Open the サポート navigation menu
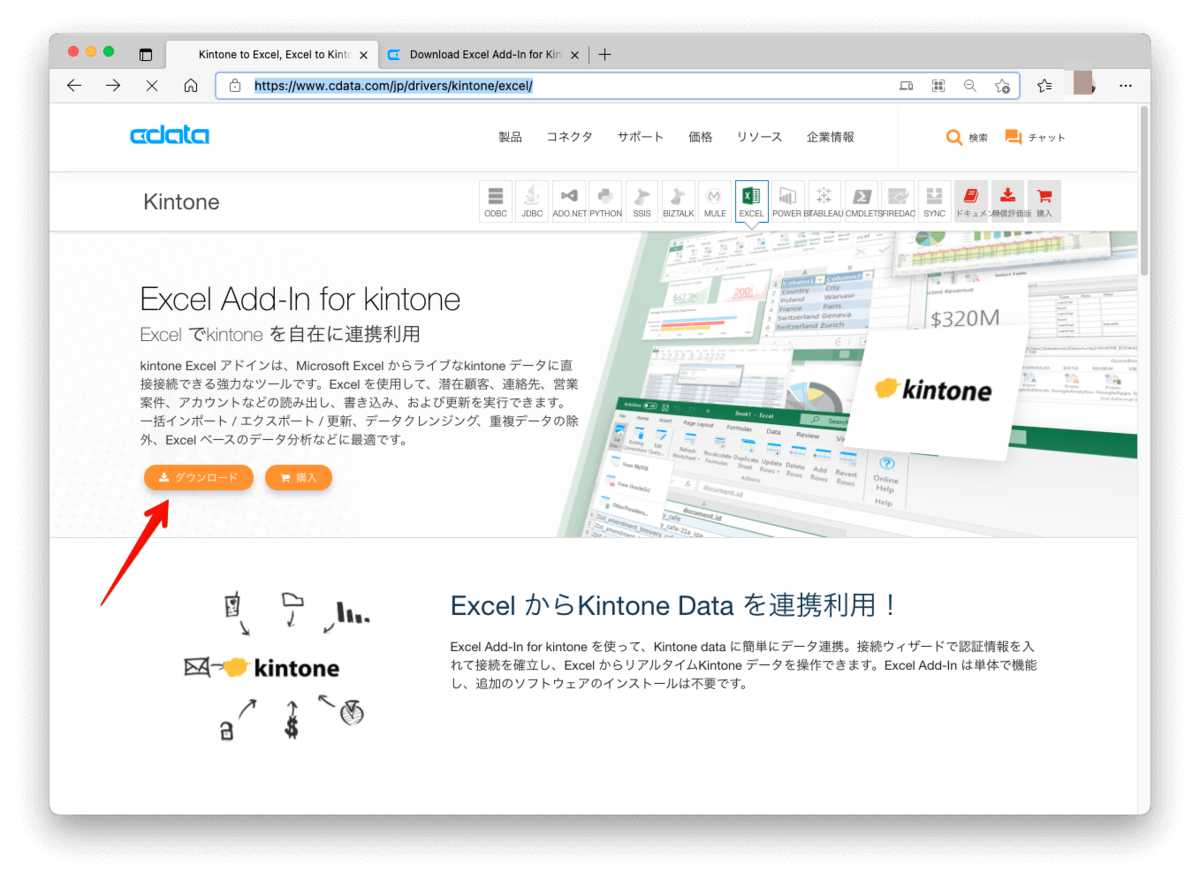1200x880 pixels. coord(640,137)
